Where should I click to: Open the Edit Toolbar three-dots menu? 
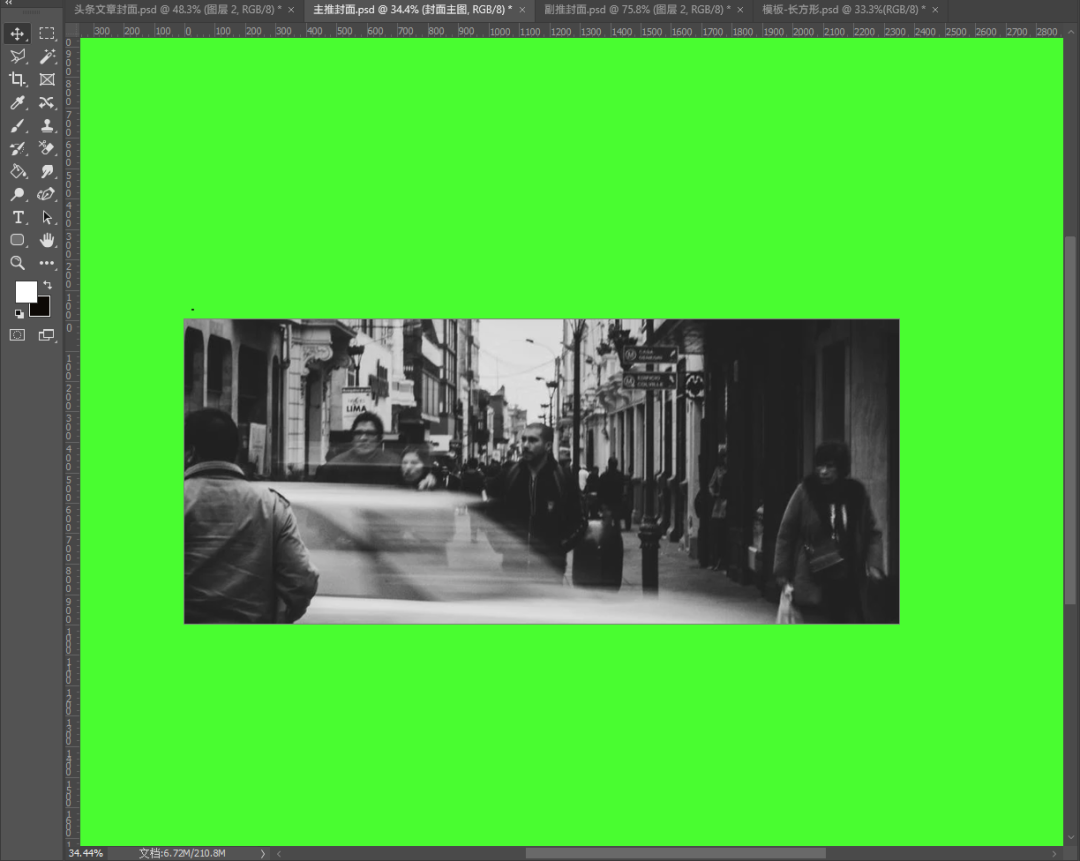(x=47, y=262)
